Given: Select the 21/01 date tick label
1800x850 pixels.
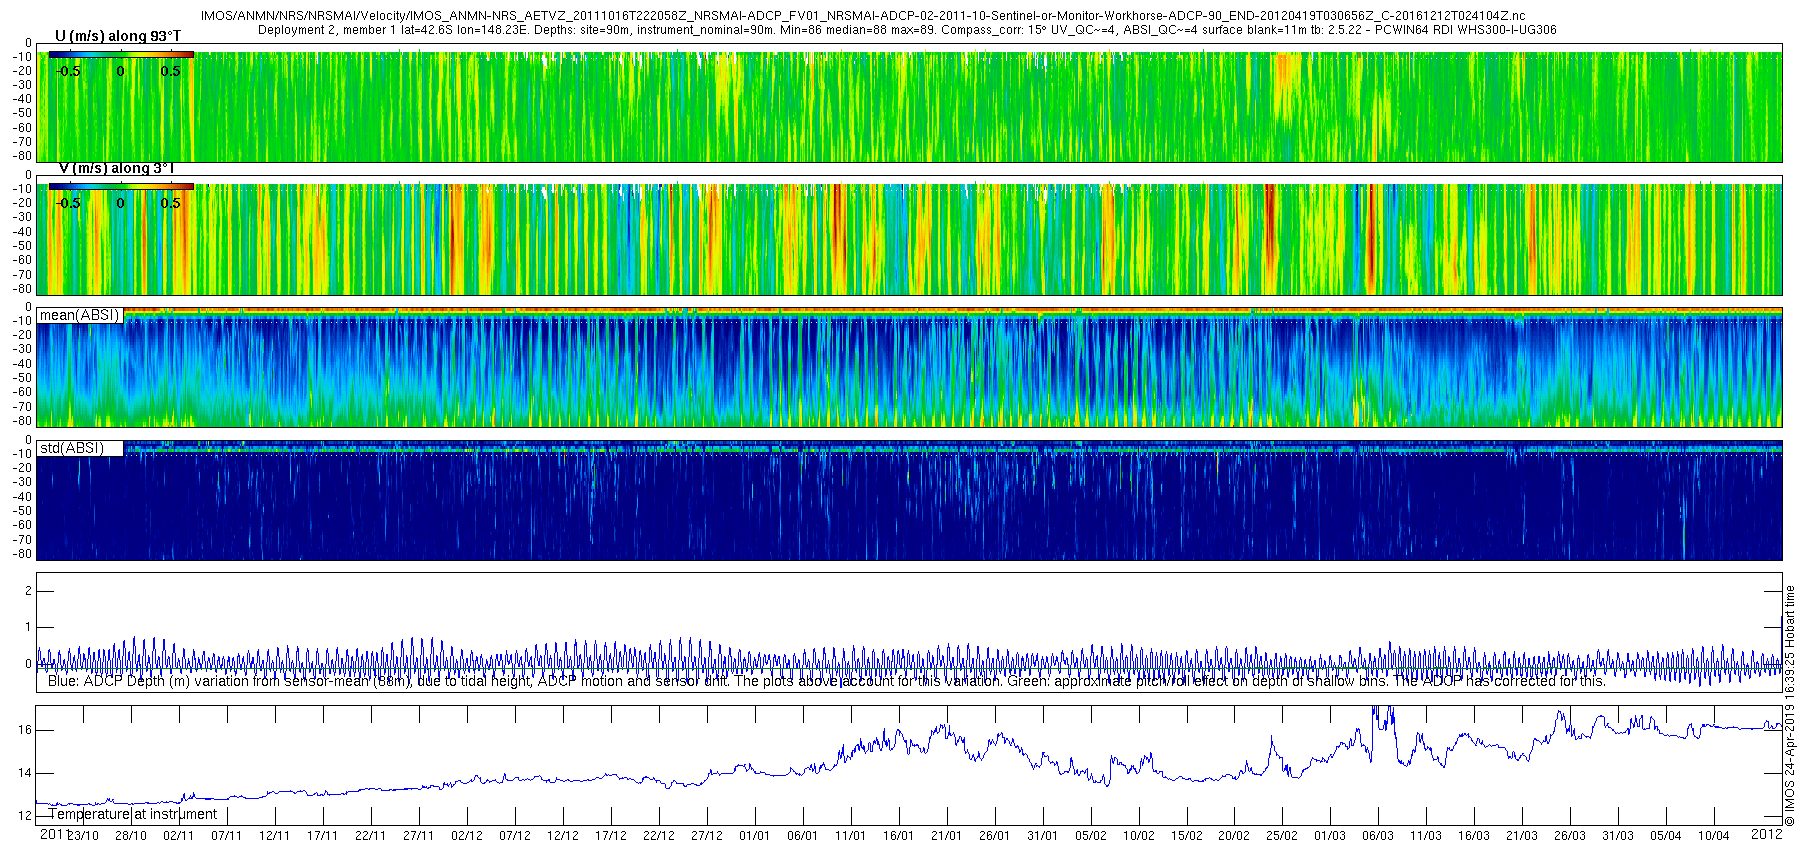Looking at the screenshot, I should tap(947, 836).
